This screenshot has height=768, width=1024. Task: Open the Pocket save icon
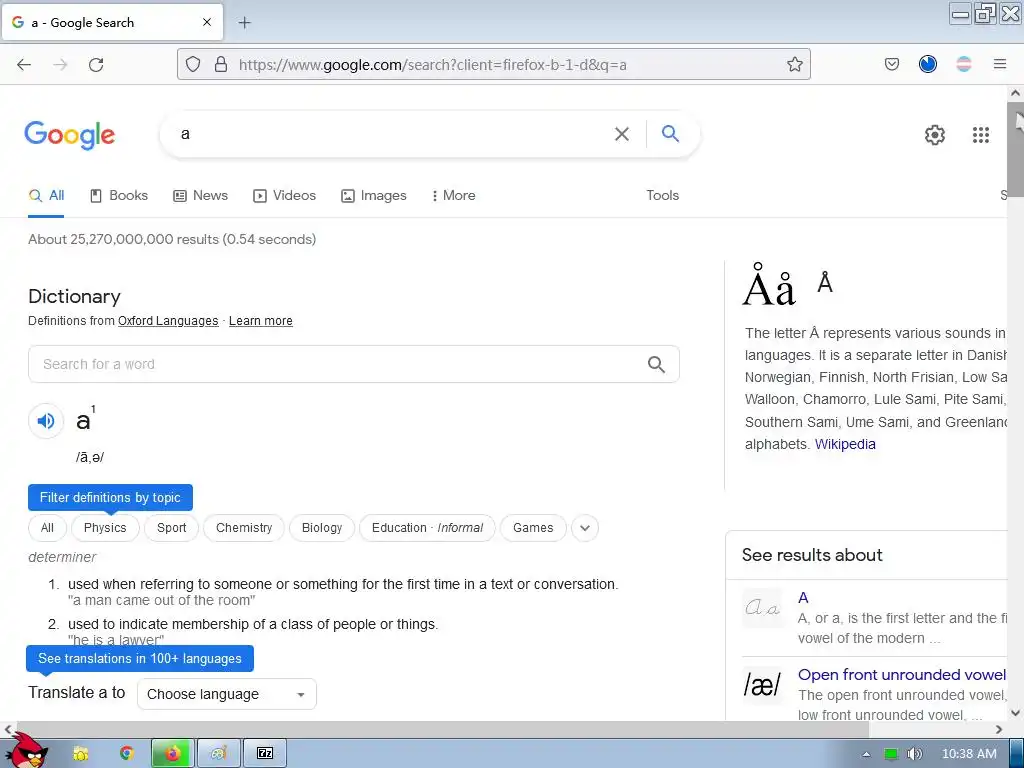click(891, 64)
